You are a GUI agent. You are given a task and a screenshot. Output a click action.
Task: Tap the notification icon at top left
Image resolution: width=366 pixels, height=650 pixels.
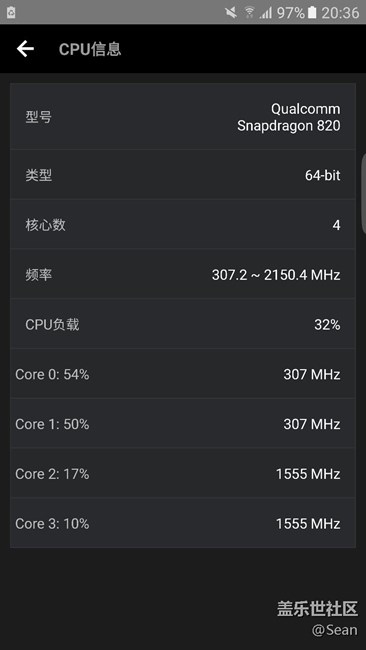click(x=11, y=12)
